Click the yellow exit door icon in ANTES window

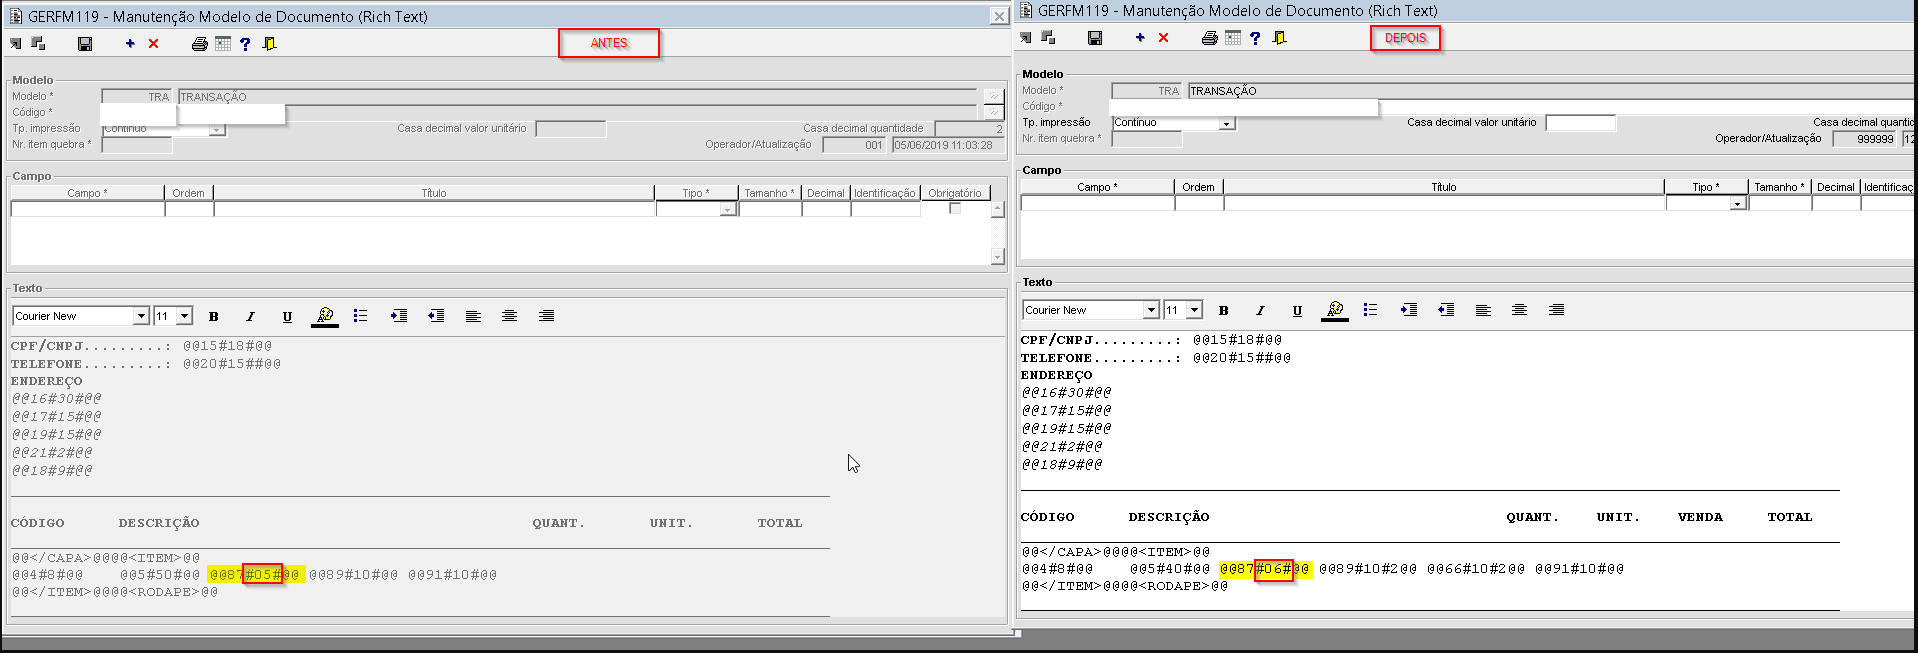pos(269,44)
